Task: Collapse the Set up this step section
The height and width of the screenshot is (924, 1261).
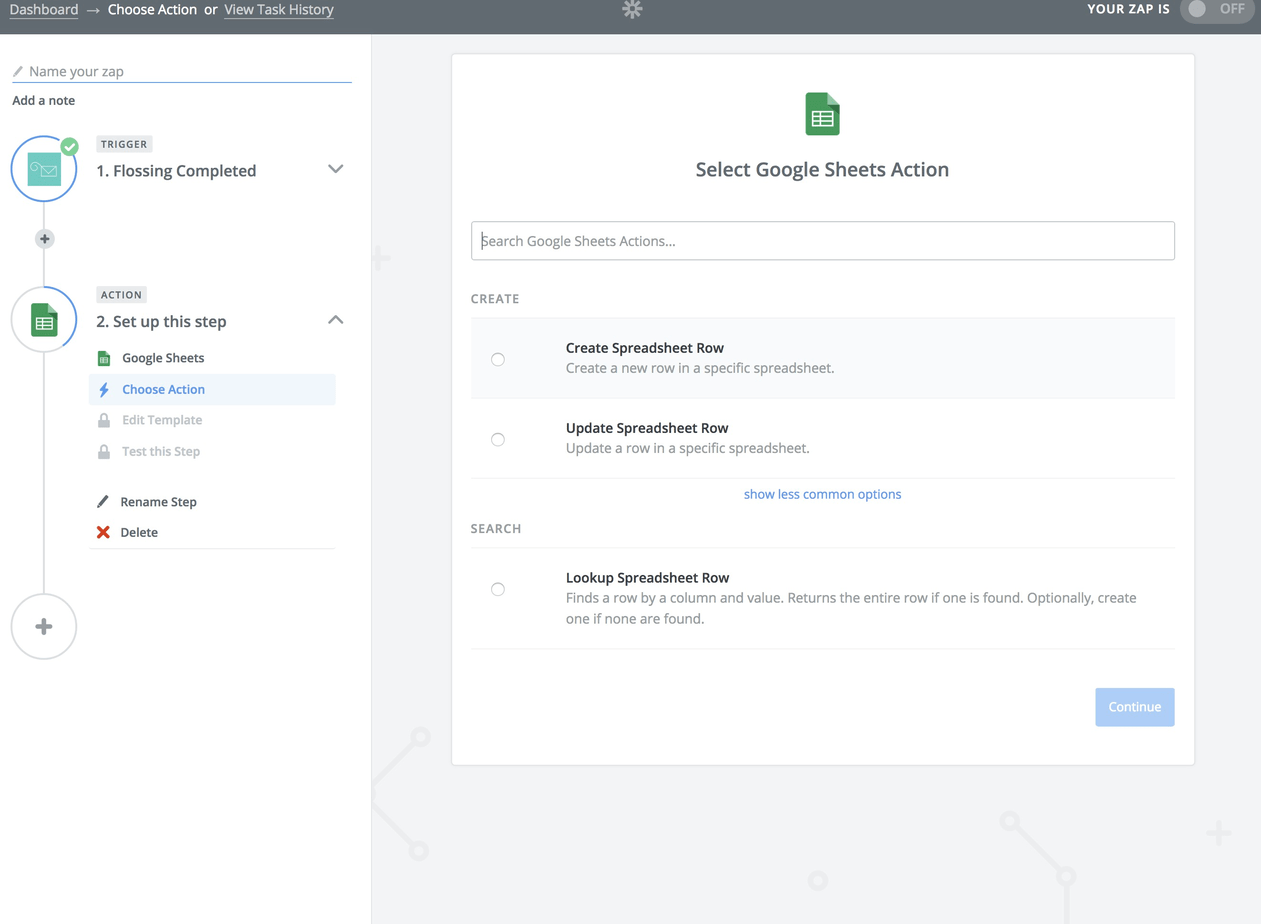Action: pos(336,320)
